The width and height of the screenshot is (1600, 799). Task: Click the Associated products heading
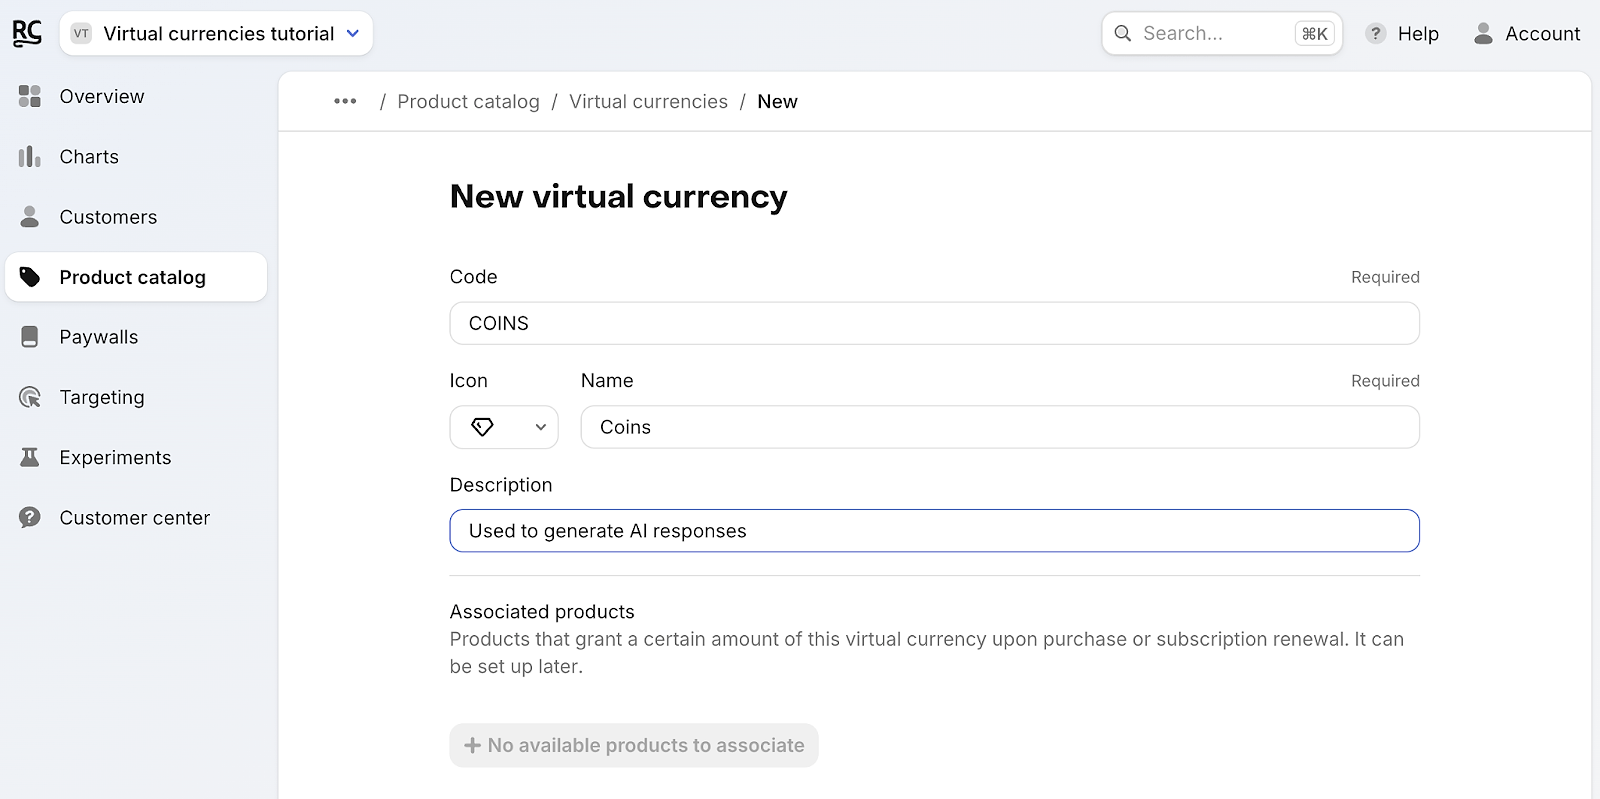(542, 611)
